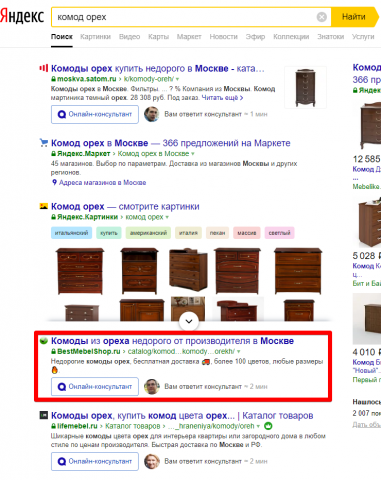Click the moskva.satom.ru green URL
Screen dimensions: 381x480
point(87,79)
